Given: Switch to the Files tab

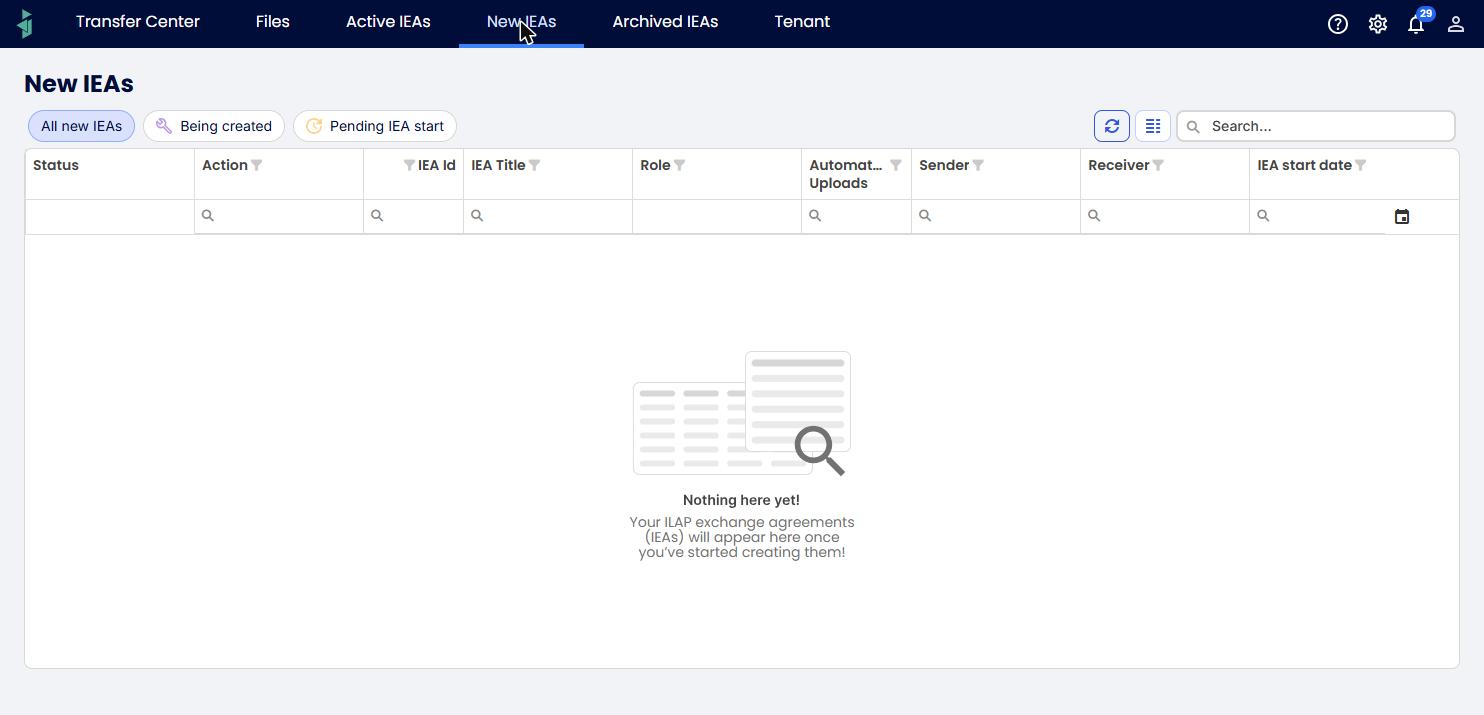Looking at the screenshot, I should tap(273, 22).
